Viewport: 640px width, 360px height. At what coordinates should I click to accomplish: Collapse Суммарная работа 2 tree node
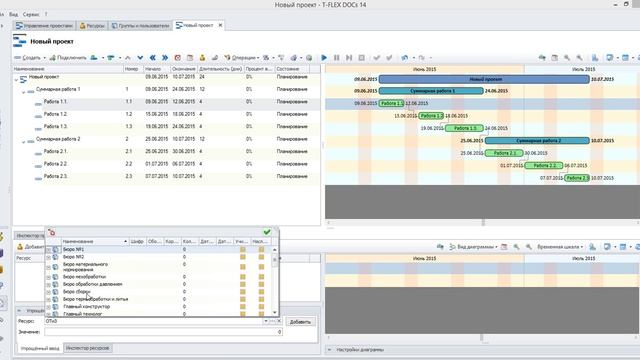pos(23,142)
